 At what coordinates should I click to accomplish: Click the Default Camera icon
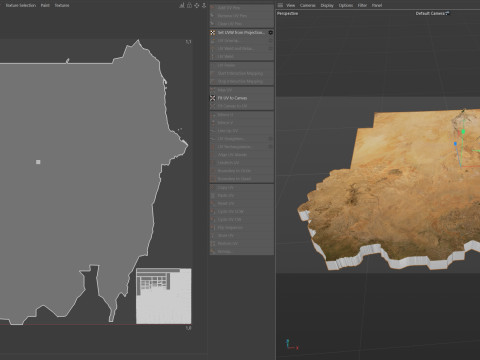click(447, 13)
